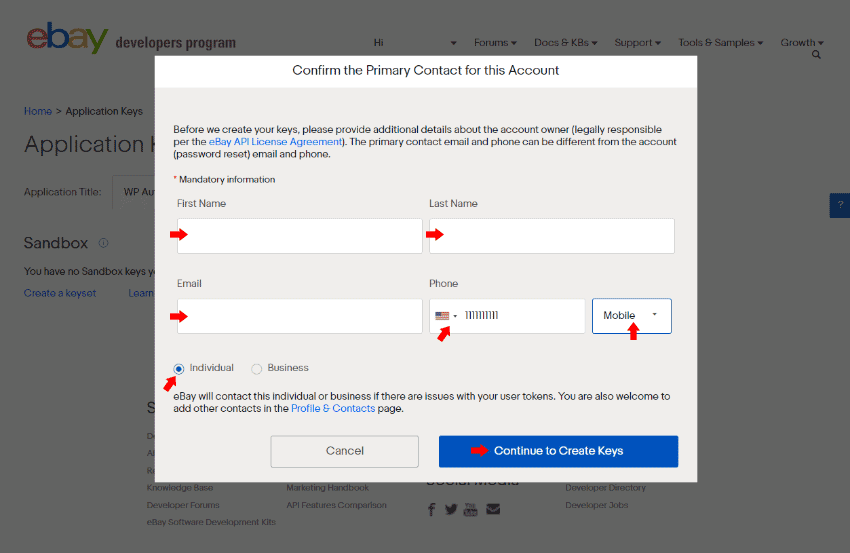Viewport: 850px width, 553px height.
Task: Open the Facebook social icon
Action: [x=432, y=509]
